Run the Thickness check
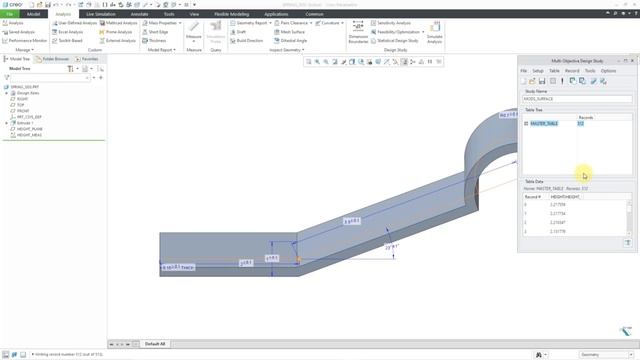Image resolution: width=640 pixels, height=360 pixels. point(154,41)
